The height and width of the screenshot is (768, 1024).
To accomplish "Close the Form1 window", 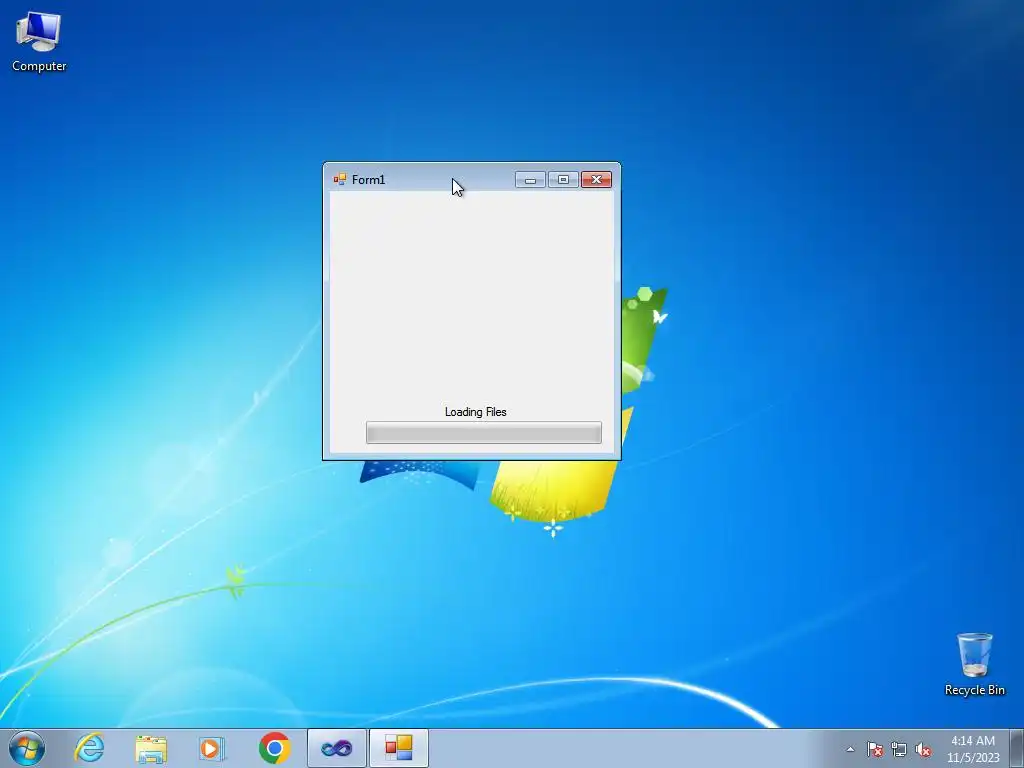I will [x=596, y=180].
